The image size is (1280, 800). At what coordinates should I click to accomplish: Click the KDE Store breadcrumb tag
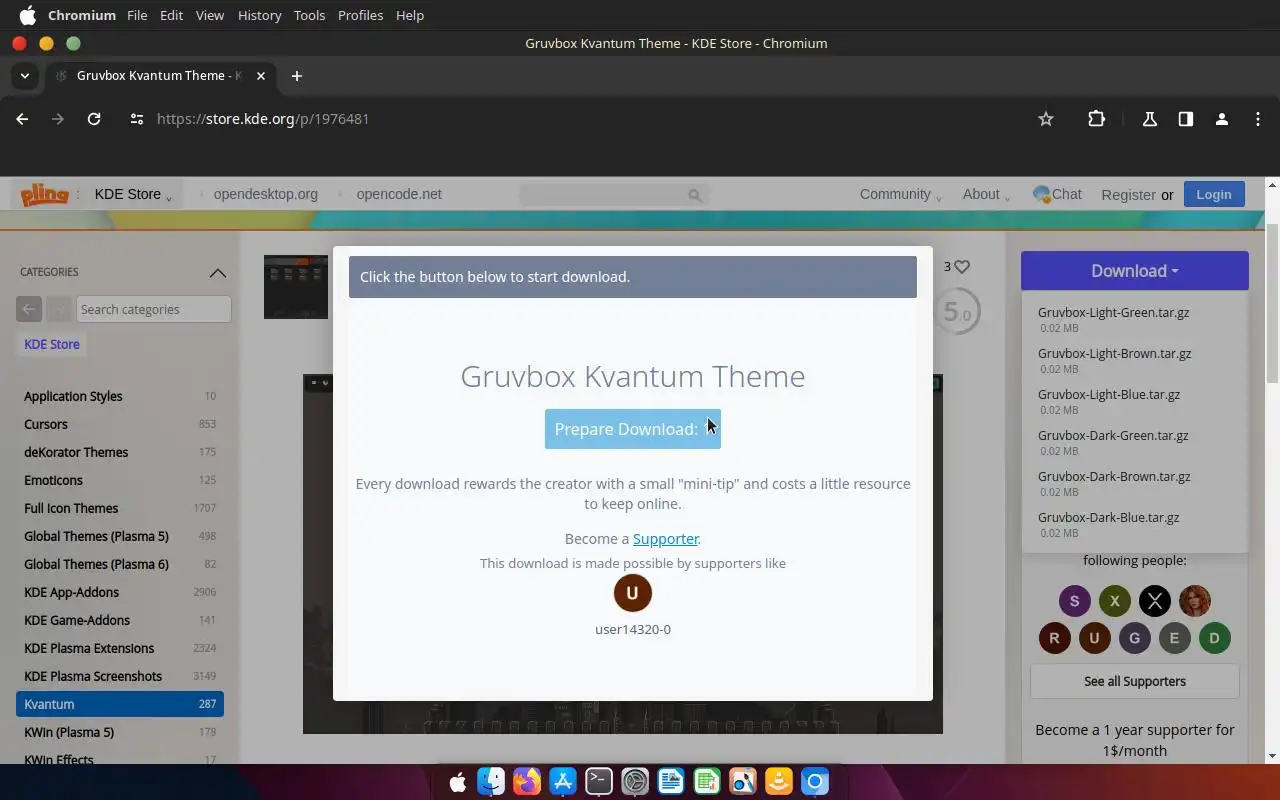52,344
